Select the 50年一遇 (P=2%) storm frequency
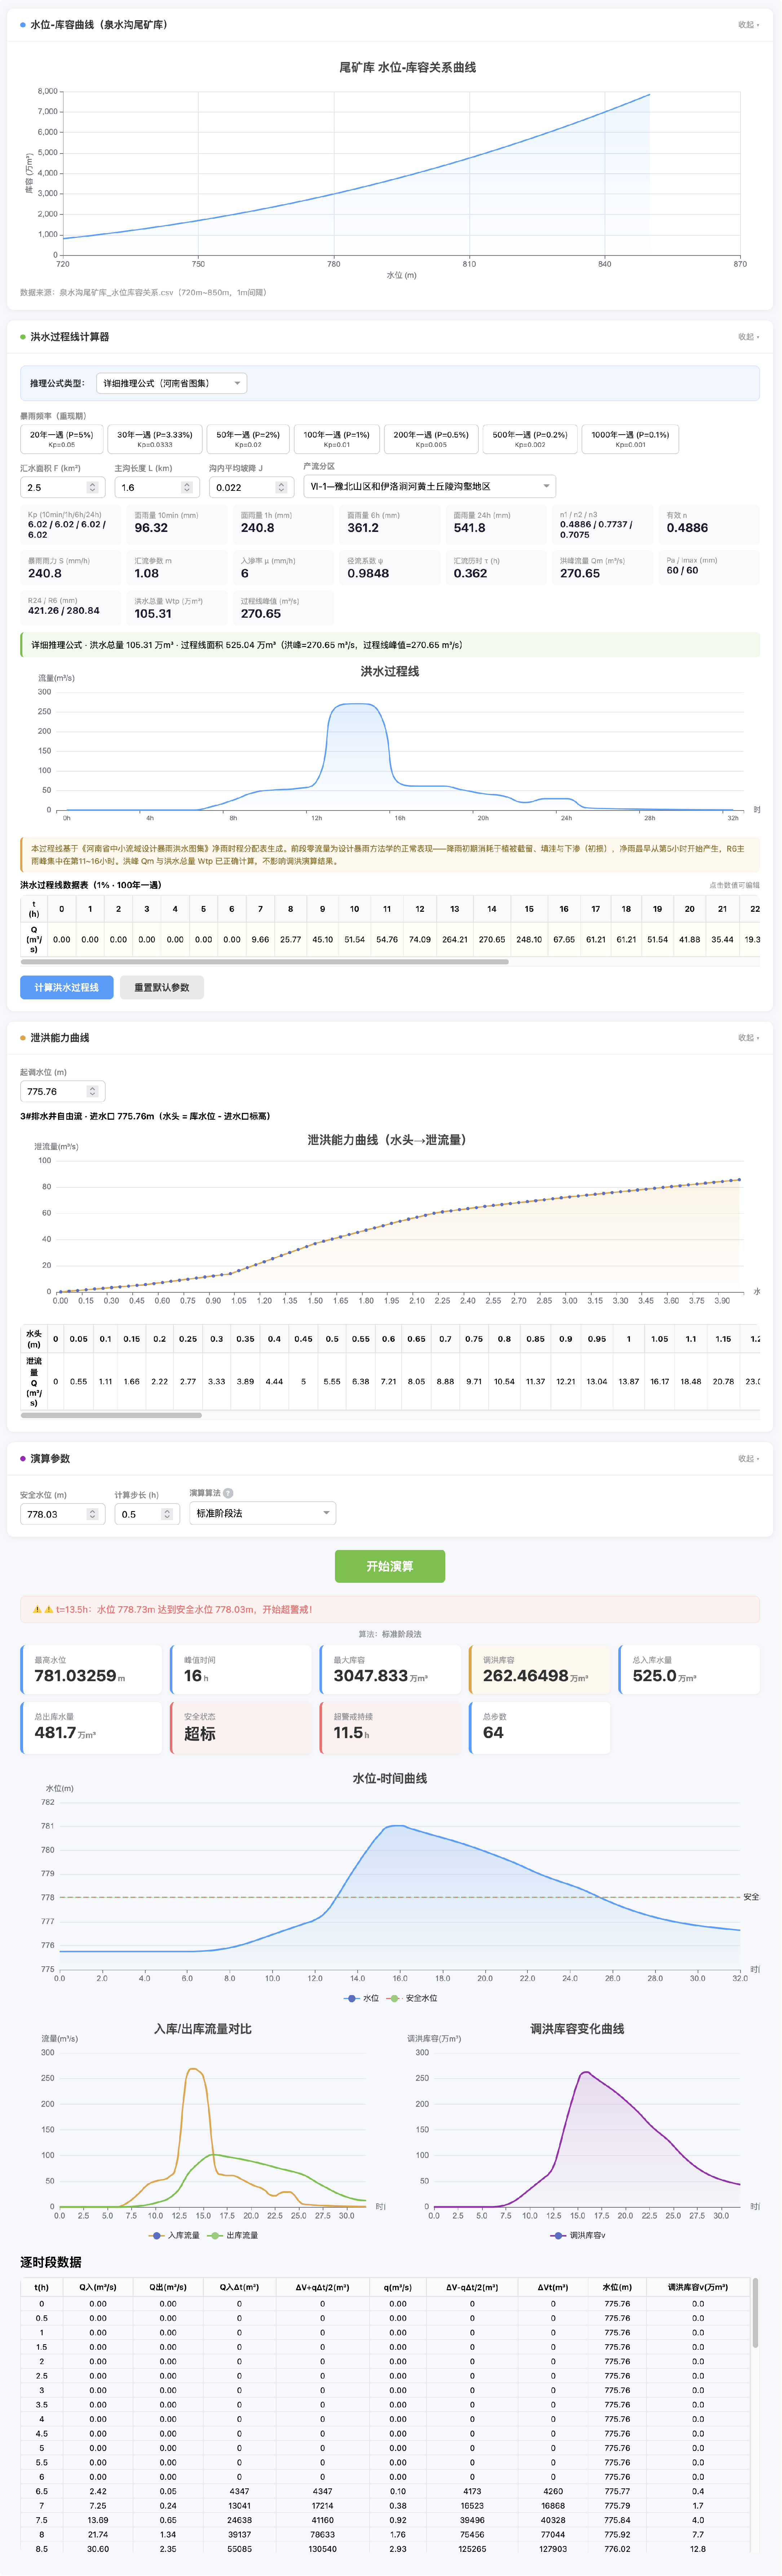The width and height of the screenshot is (782, 2576). [248, 439]
